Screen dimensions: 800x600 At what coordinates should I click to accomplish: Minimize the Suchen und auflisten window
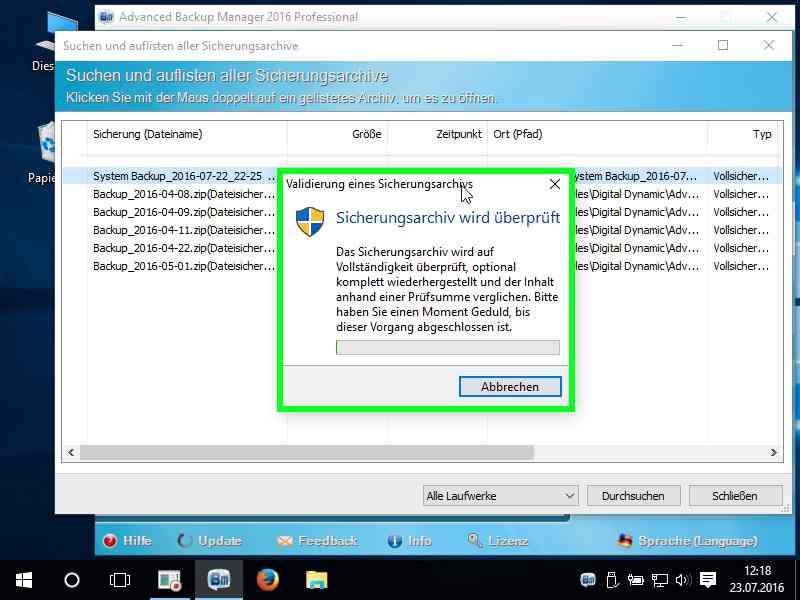coord(678,45)
